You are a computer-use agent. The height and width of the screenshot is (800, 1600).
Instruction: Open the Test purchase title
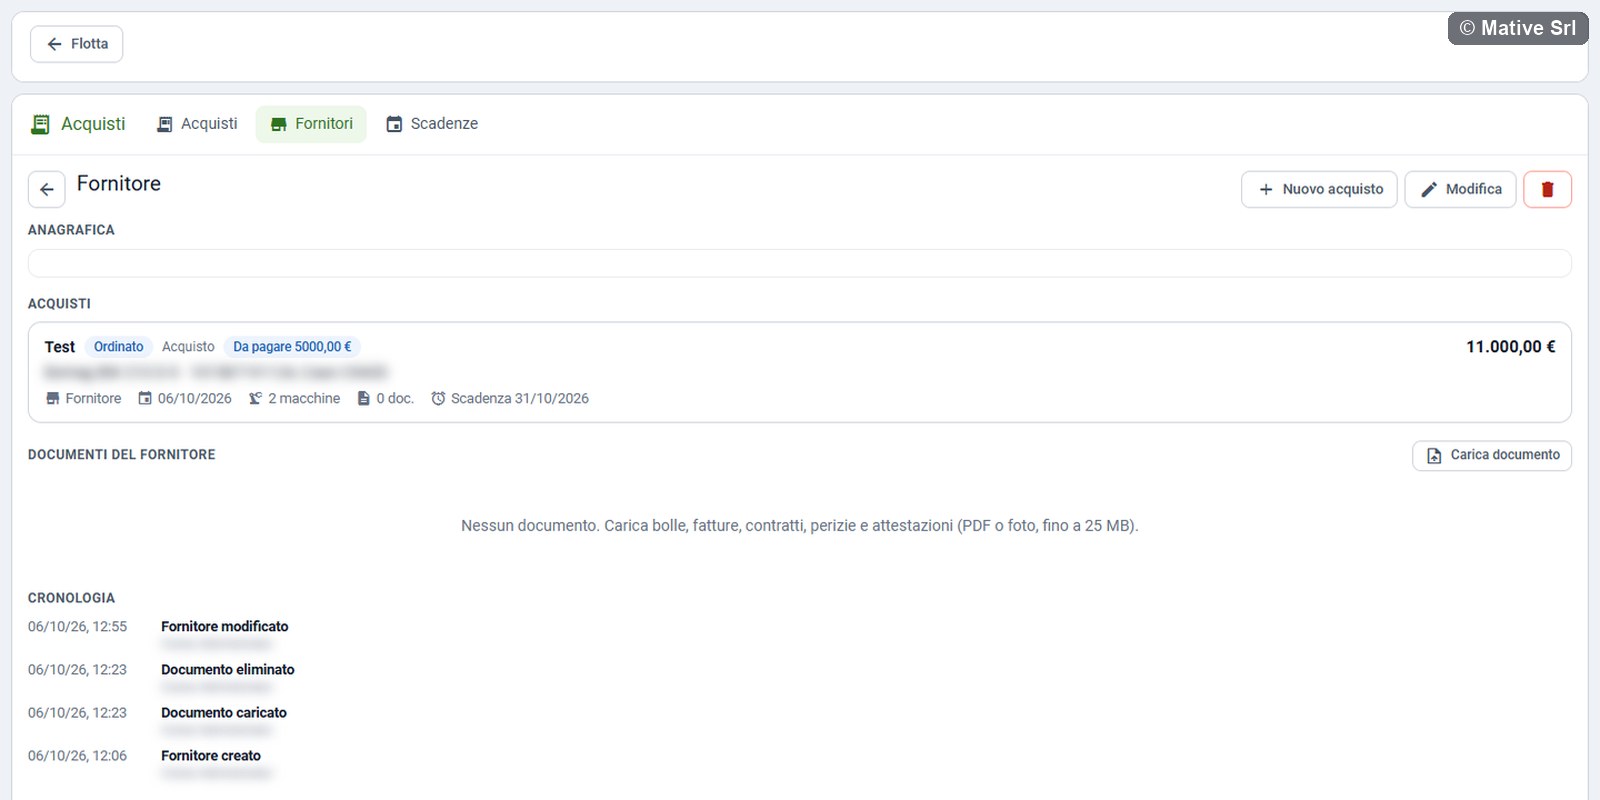(x=60, y=347)
